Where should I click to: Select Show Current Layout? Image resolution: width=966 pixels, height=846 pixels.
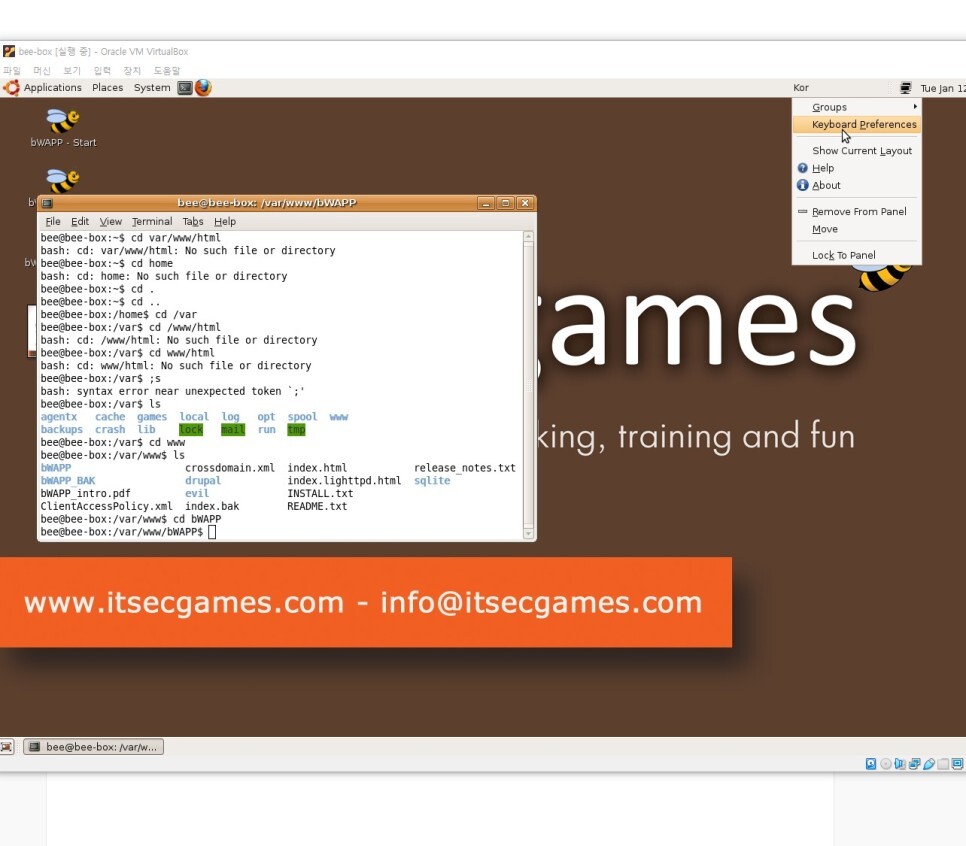click(857, 150)
